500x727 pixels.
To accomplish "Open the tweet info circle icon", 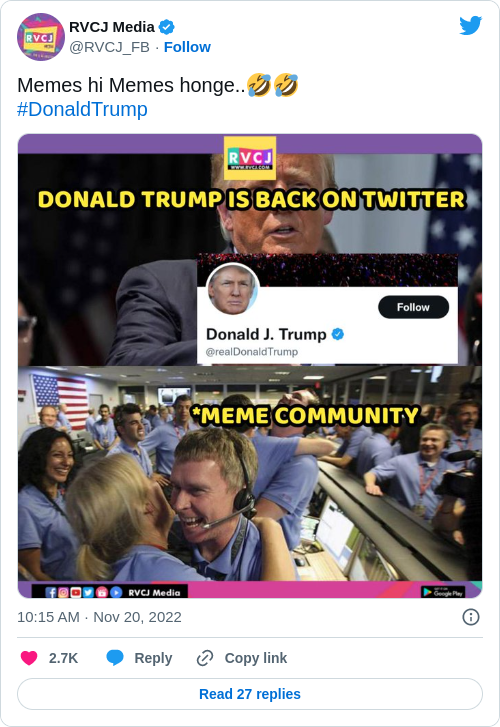I will coord(471,617).
